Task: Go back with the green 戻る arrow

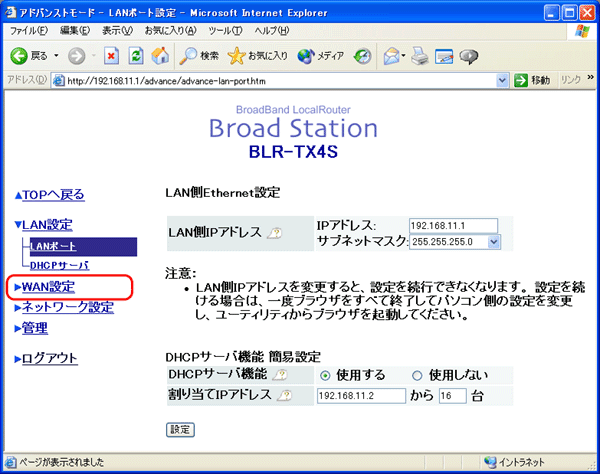Action: (x=28, y=56)
